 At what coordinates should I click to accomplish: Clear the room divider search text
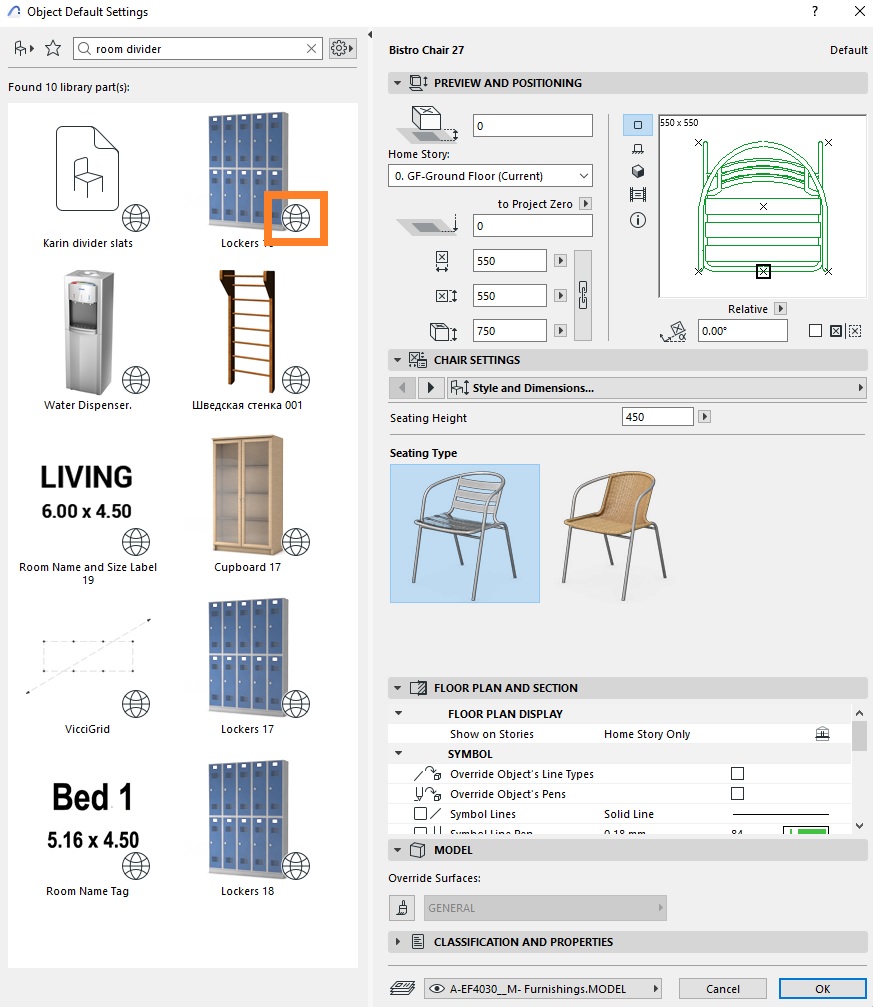click(x=312, y=49)
